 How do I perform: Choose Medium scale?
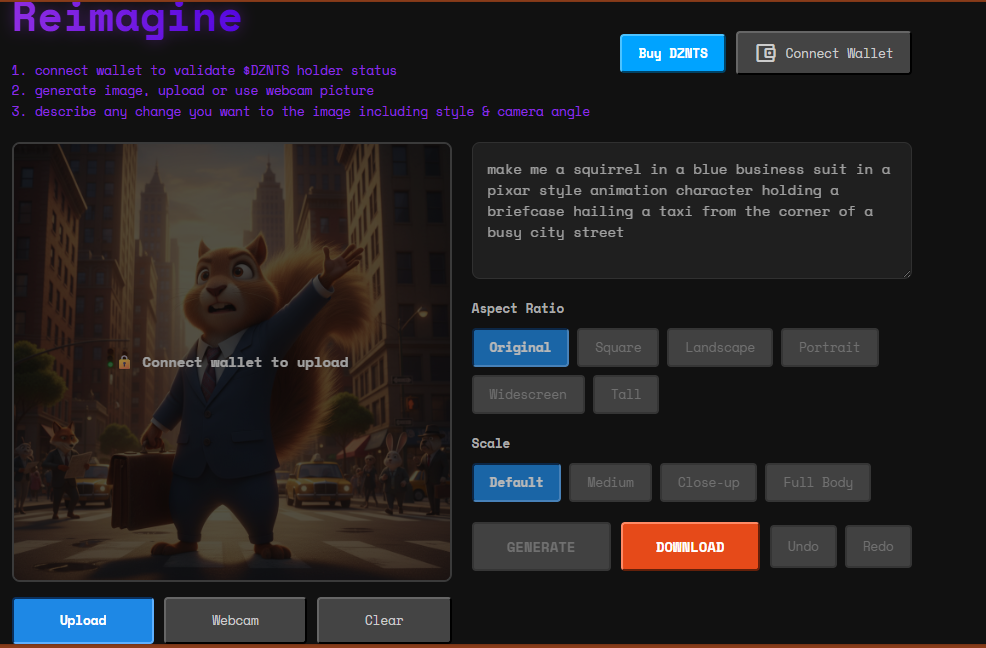tap(610, 482)
